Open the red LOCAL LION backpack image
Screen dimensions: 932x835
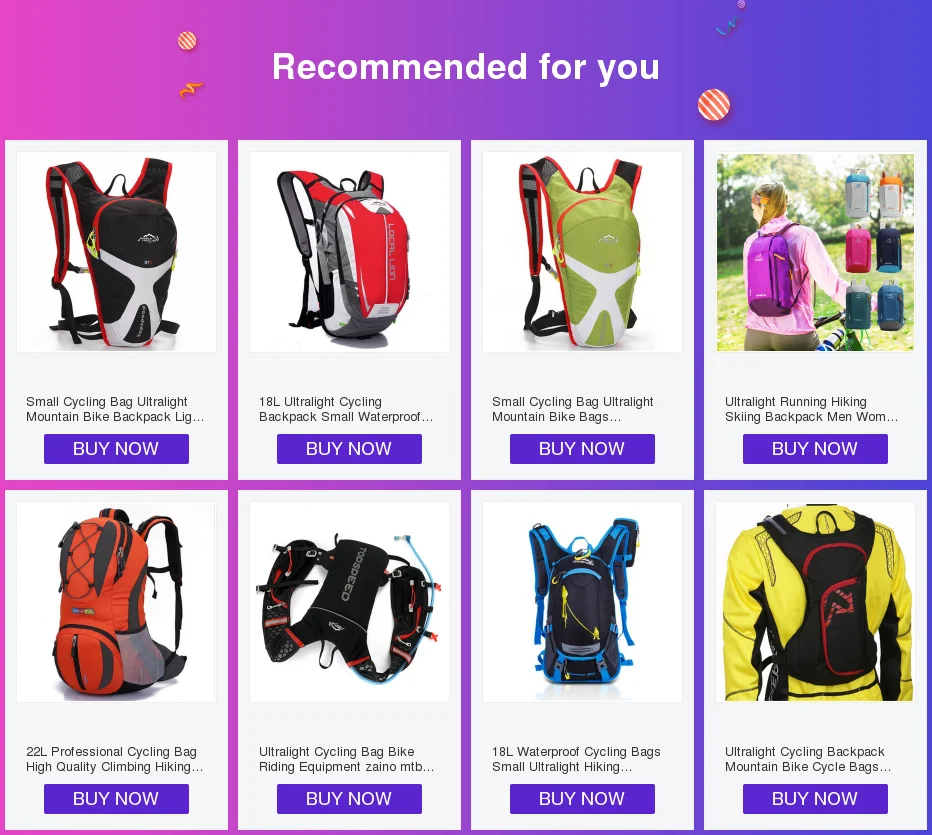350,252
